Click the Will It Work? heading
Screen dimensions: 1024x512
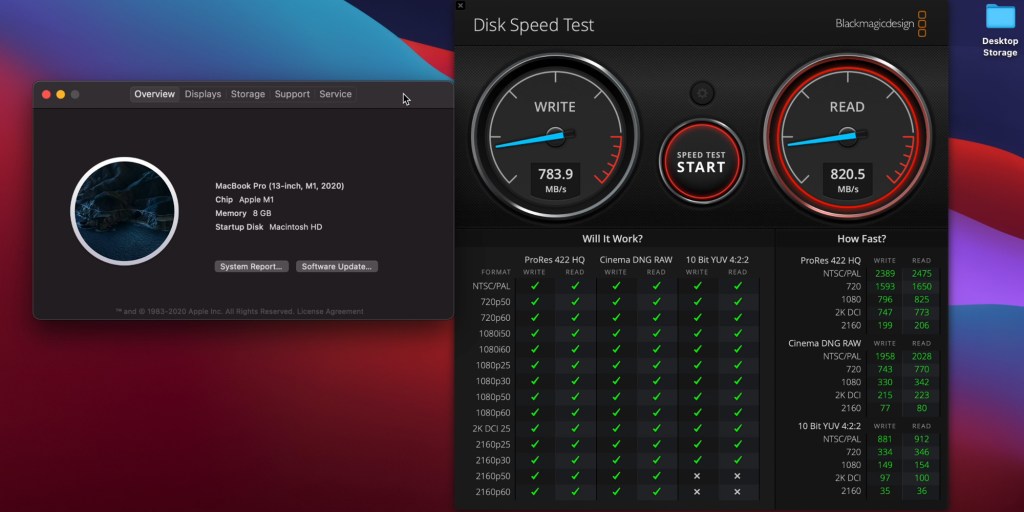tap(612, 239)
